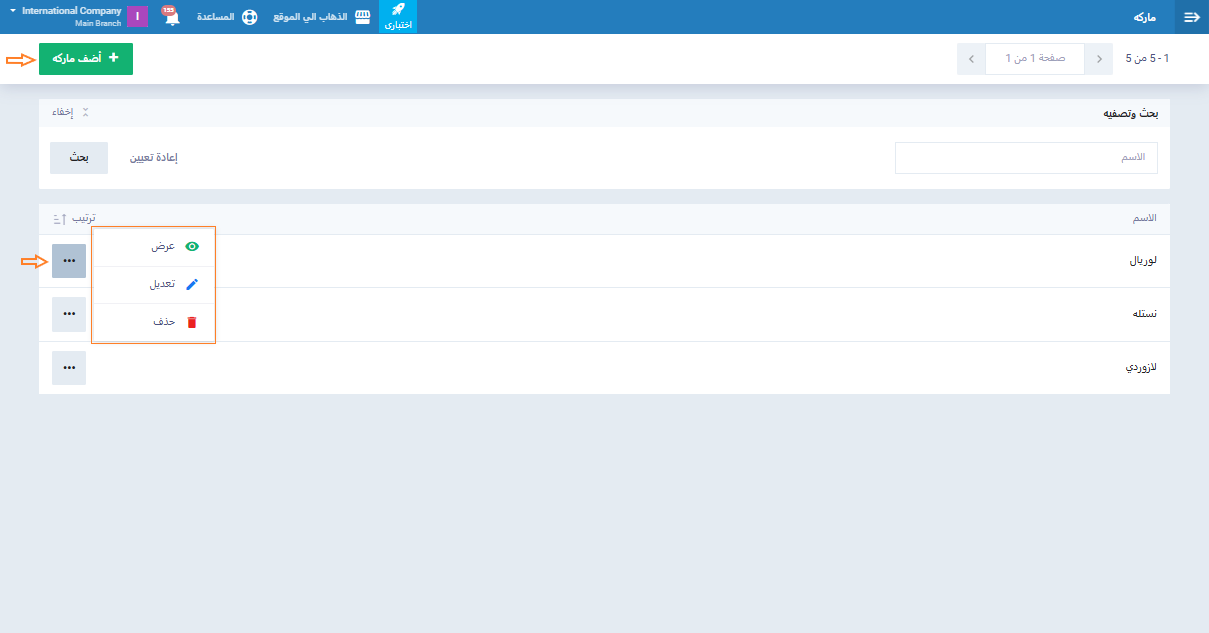
Task: Click the purple user avatar icon
Action: coord(137,17)
